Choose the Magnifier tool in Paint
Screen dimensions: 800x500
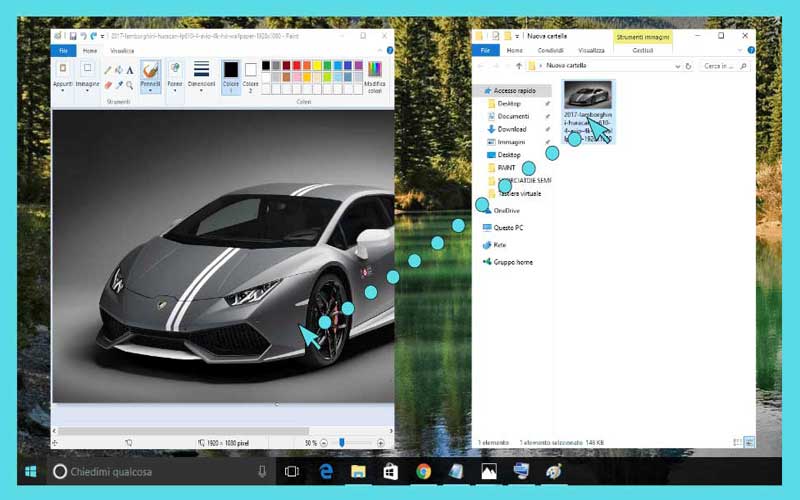click(x=130, y=85)
